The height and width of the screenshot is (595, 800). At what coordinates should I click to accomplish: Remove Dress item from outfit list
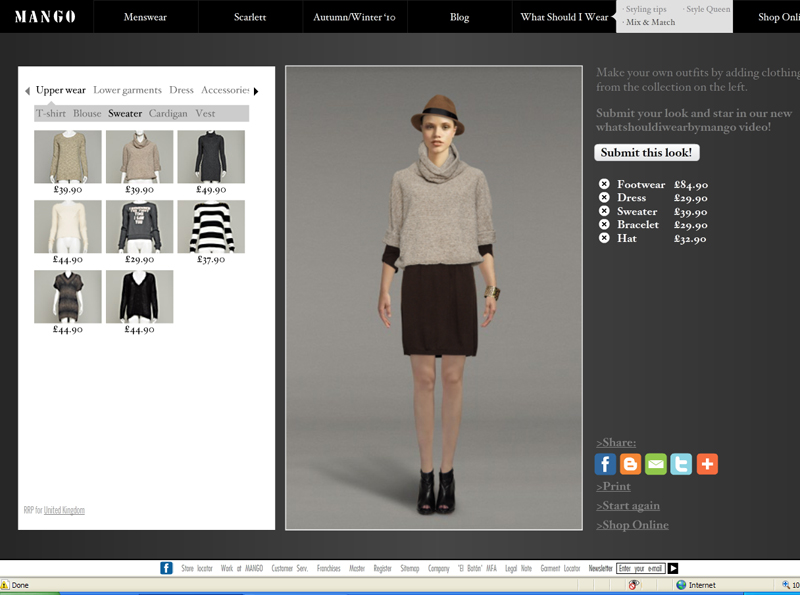coord(604,197)
